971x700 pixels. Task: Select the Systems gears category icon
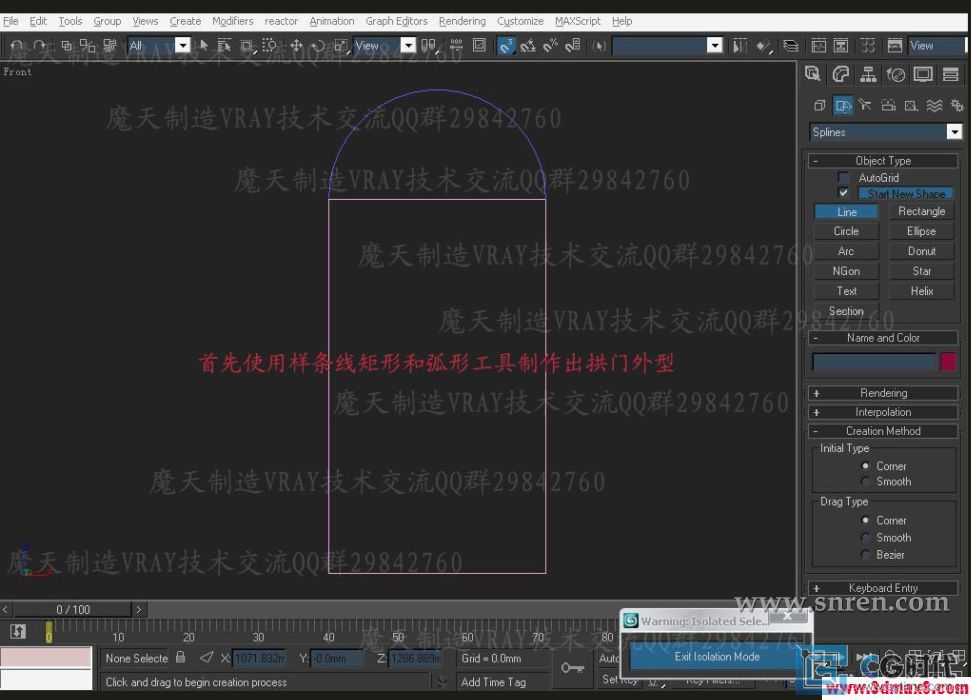point(957,105)
